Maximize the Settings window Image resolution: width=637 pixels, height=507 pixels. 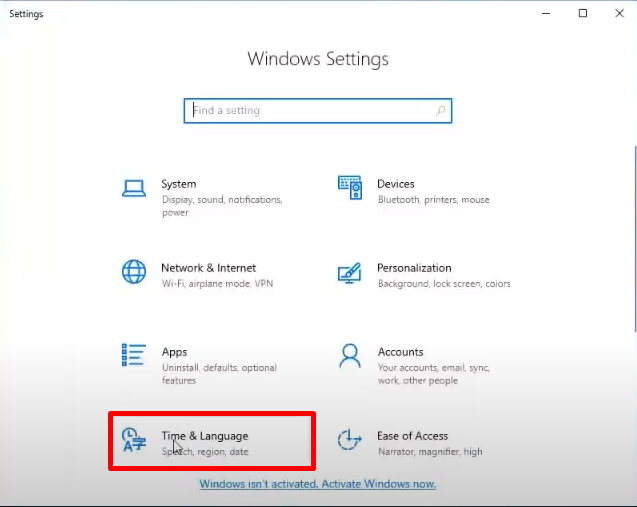tap(583, 13)
